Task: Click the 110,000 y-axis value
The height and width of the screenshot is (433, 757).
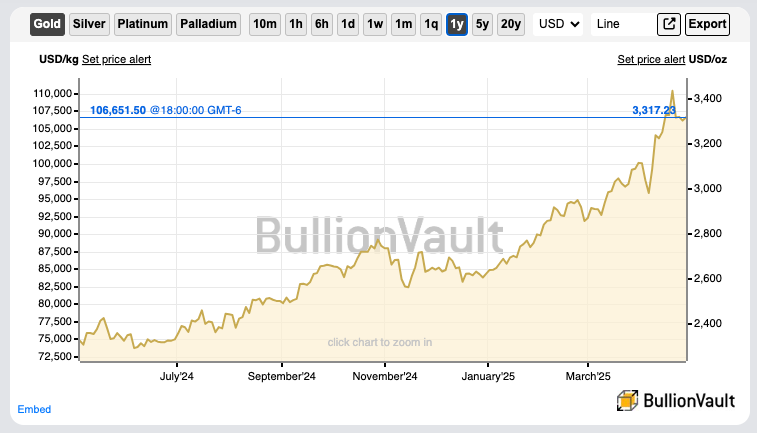Action: click(x=52, y=93)
